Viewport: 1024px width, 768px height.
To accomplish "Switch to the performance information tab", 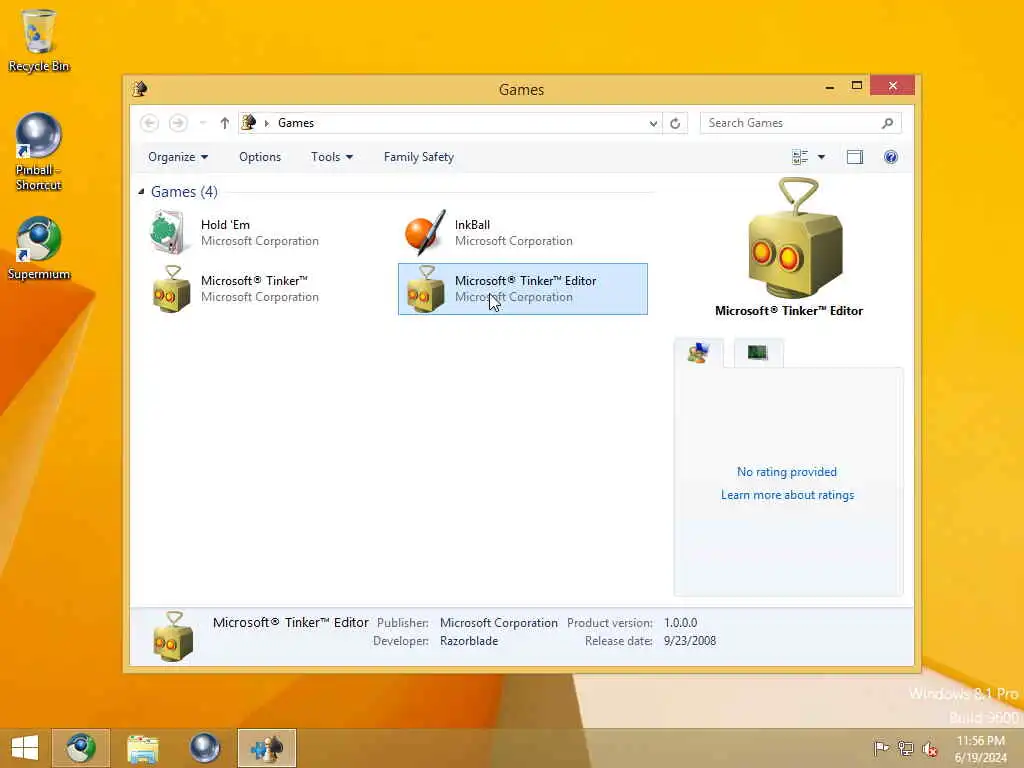I will pyautogui.click(x=758, y=353).
